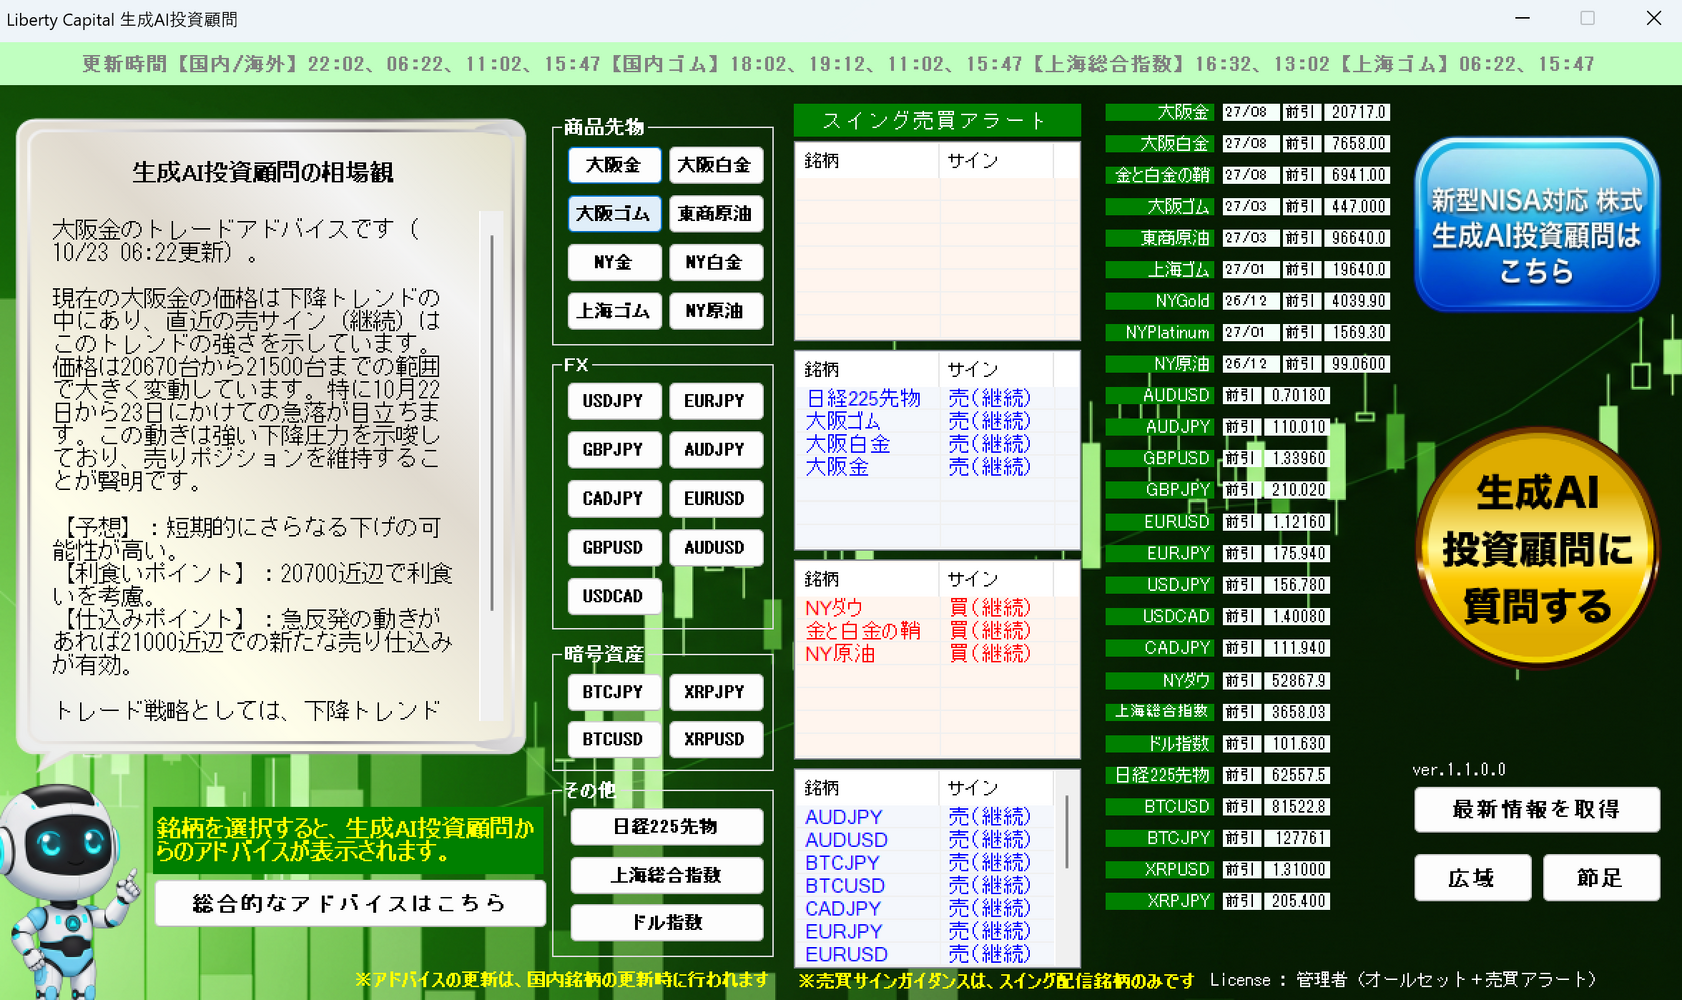Select the 大阪ゴム commodity button

(614, 214)
